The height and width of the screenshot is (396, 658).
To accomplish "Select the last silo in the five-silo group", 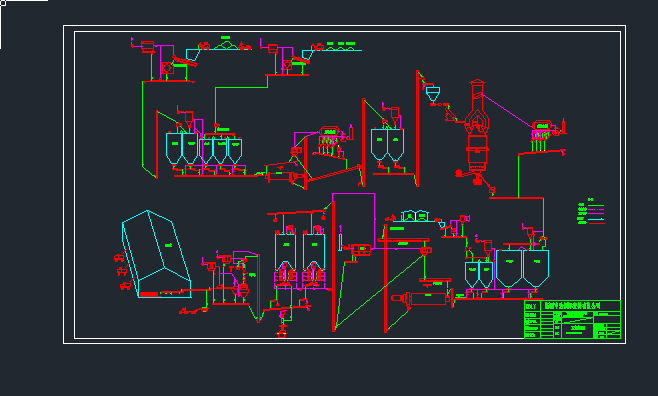I will coord(235,151).
